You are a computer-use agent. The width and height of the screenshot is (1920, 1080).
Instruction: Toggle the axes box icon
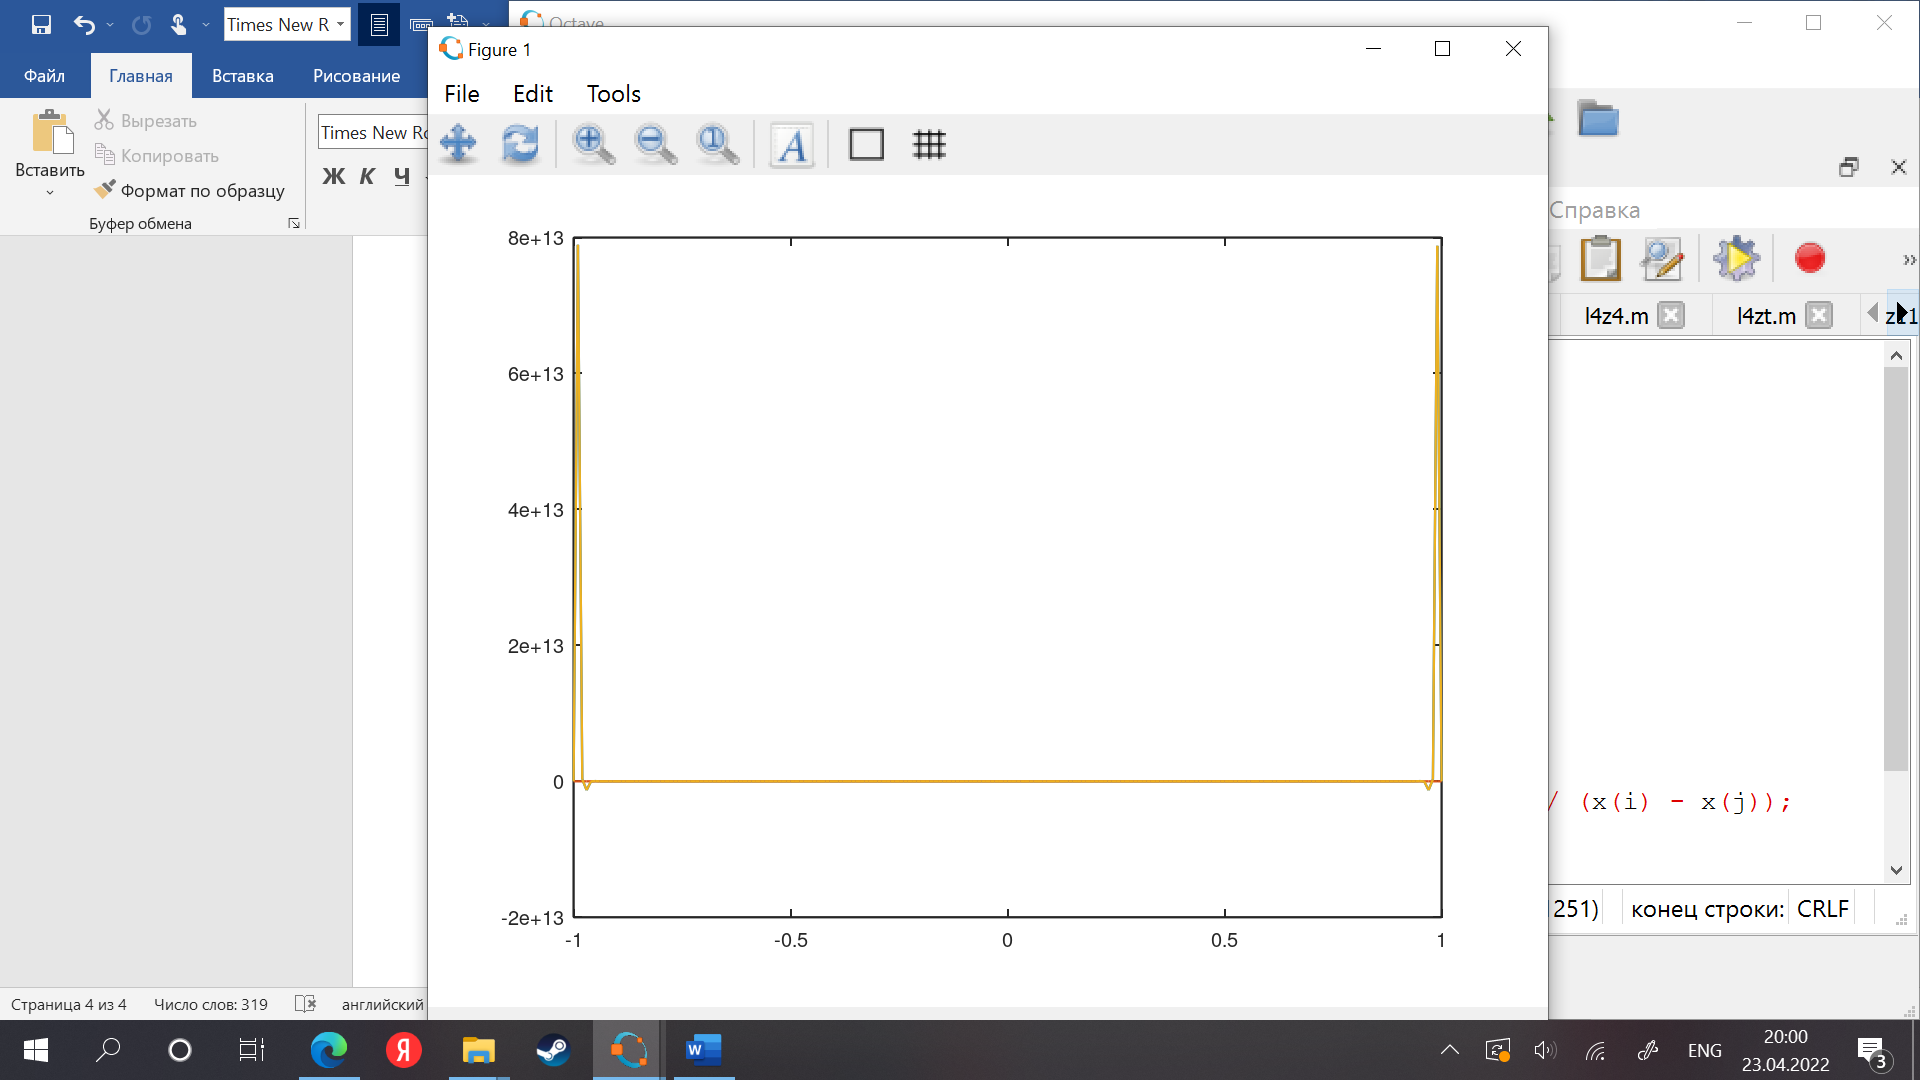point(866,144)
